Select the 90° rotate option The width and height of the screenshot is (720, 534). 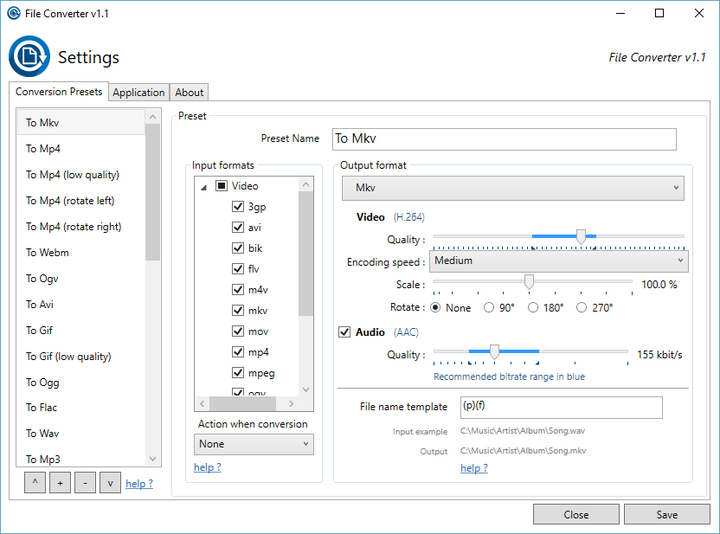pos(489,308)
